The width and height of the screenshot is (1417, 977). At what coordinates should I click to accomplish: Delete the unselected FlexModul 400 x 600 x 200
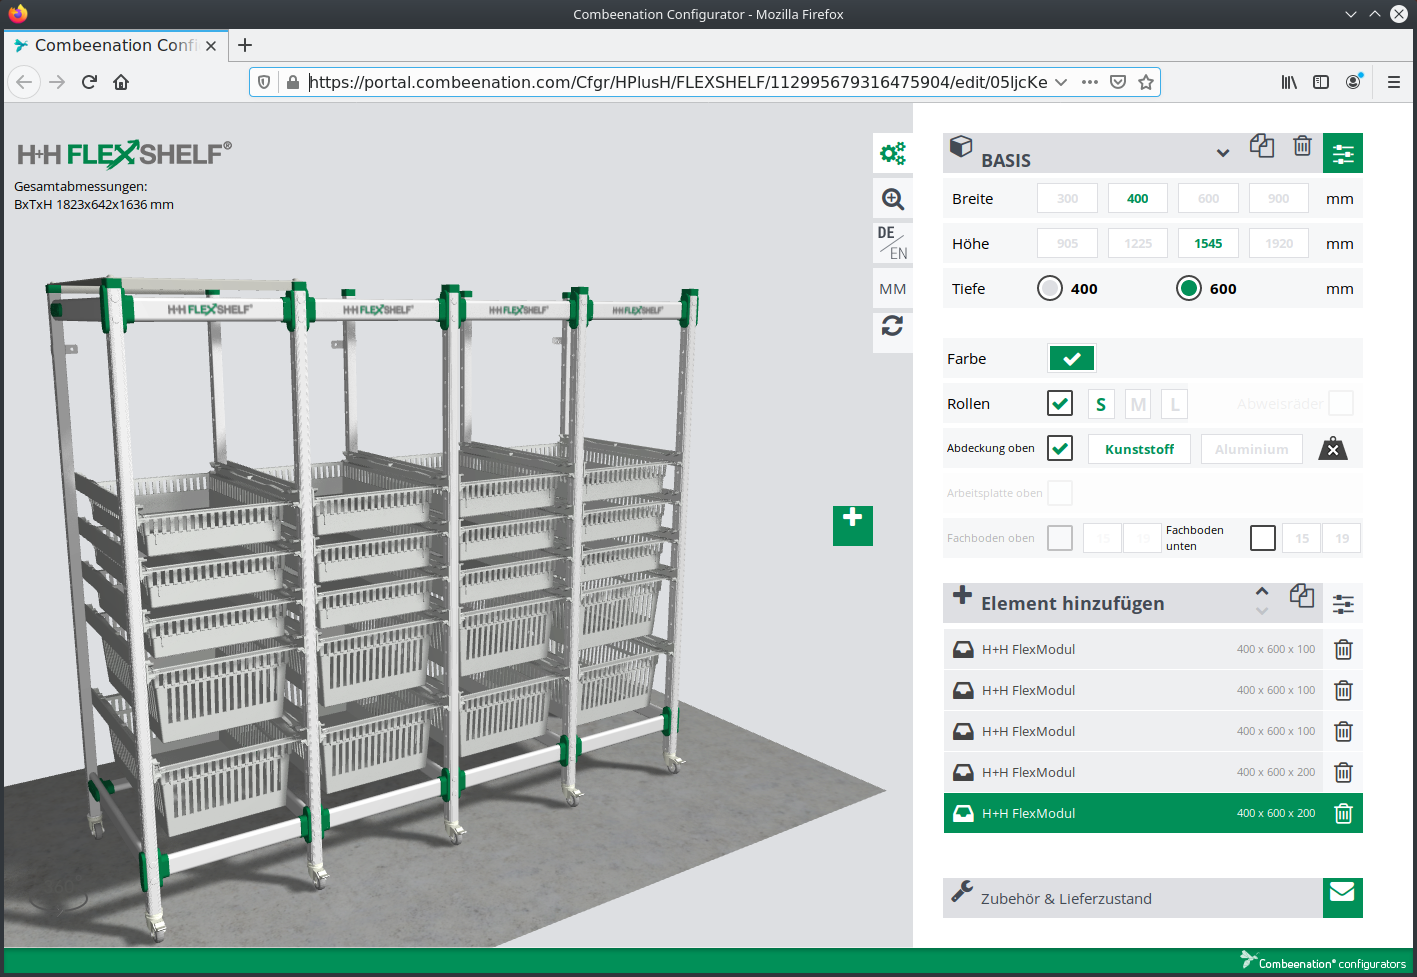point(1343,773)
